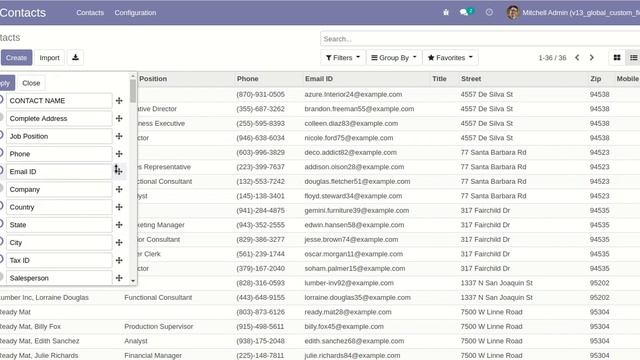
Task: Edit the Job Position label field
Action: (x=59, y=136)
